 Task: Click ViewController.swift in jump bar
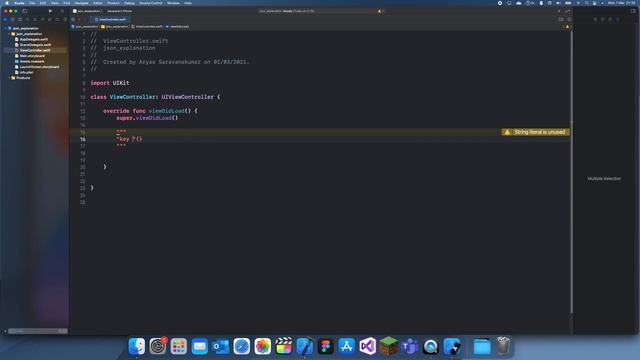[147, 27]
